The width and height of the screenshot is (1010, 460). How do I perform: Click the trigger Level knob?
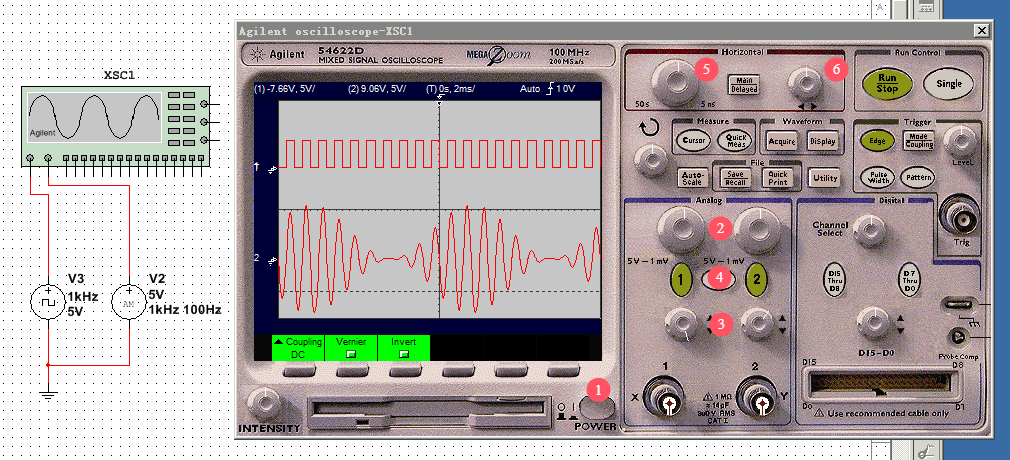[x=960, y=140]
